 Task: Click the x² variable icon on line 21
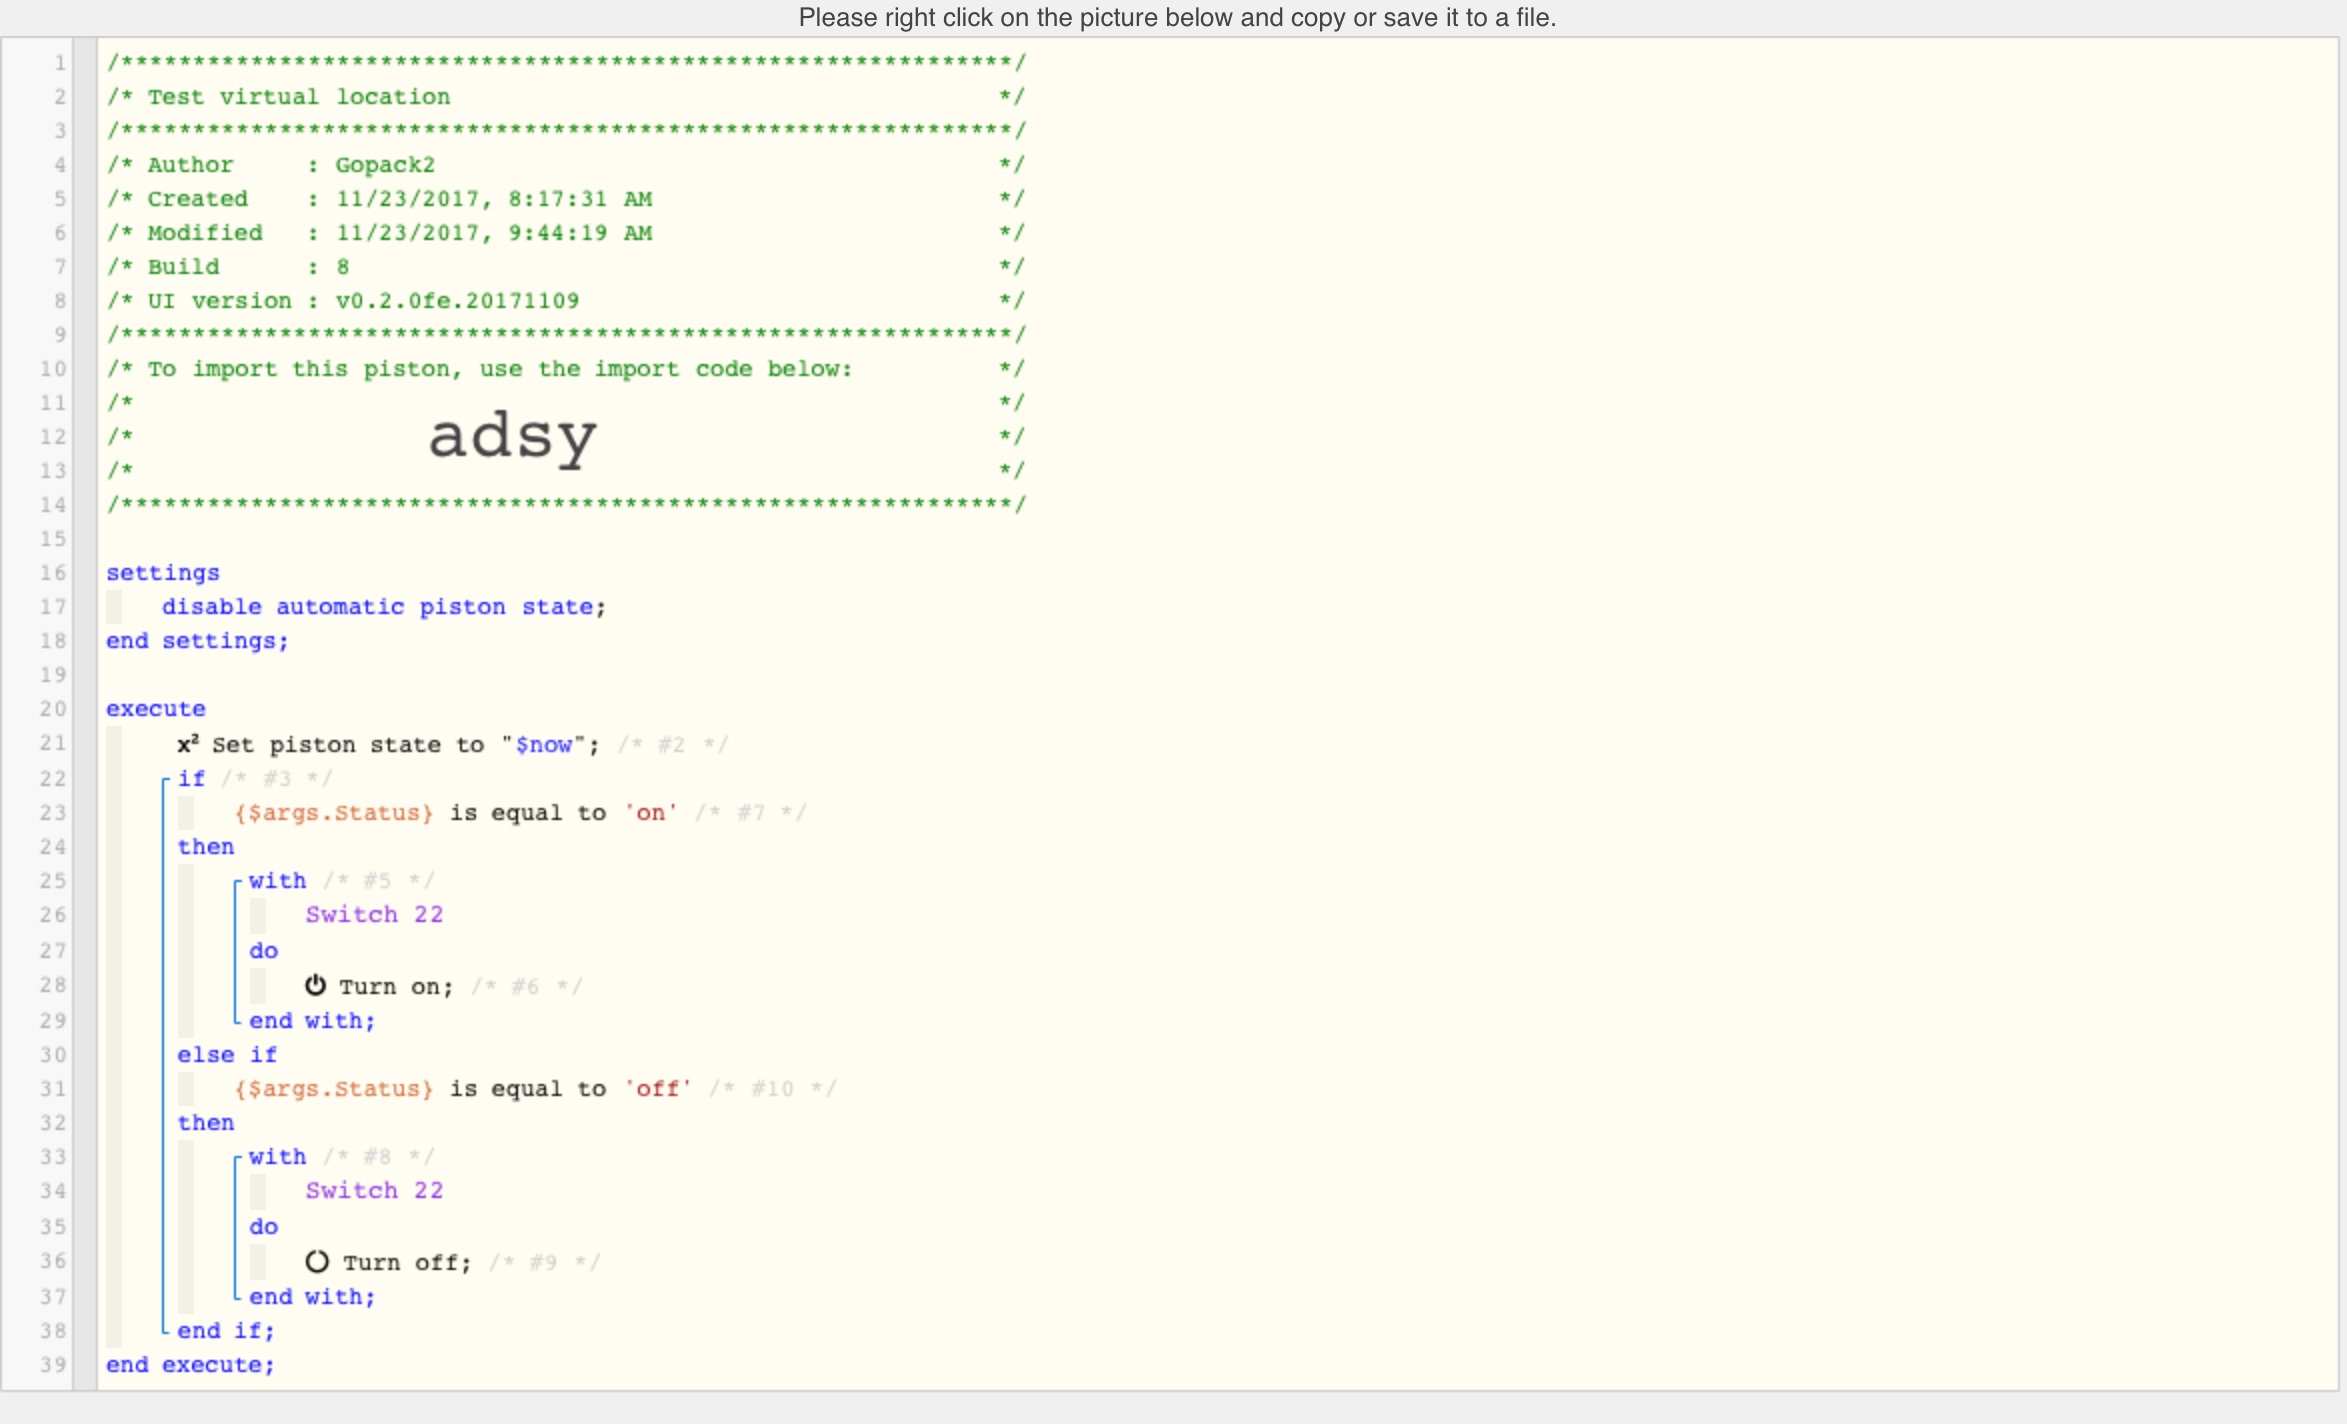tap(188, 744)
